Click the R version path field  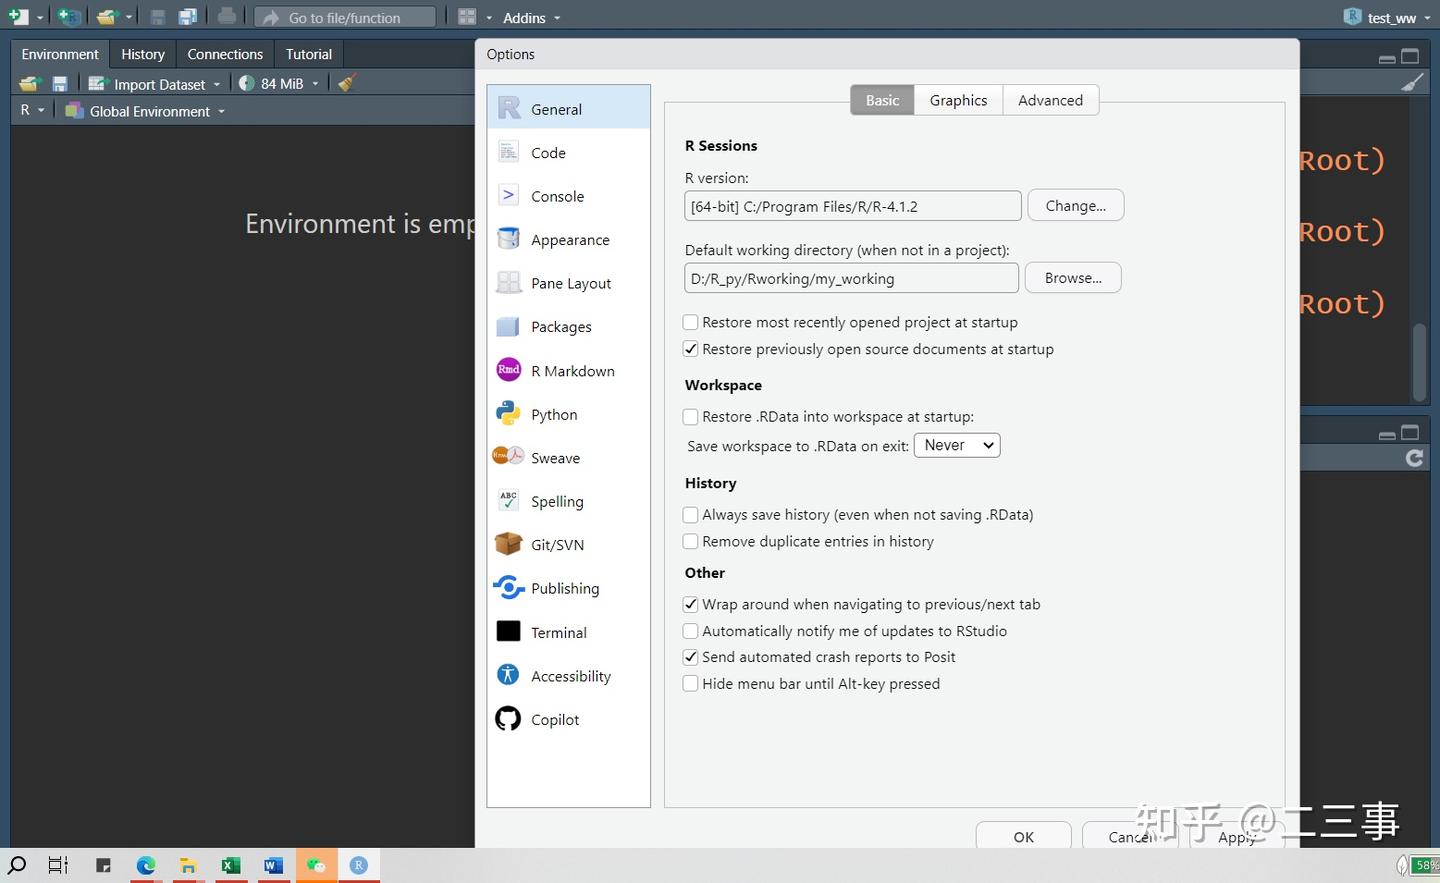click(x=853, y=206)
